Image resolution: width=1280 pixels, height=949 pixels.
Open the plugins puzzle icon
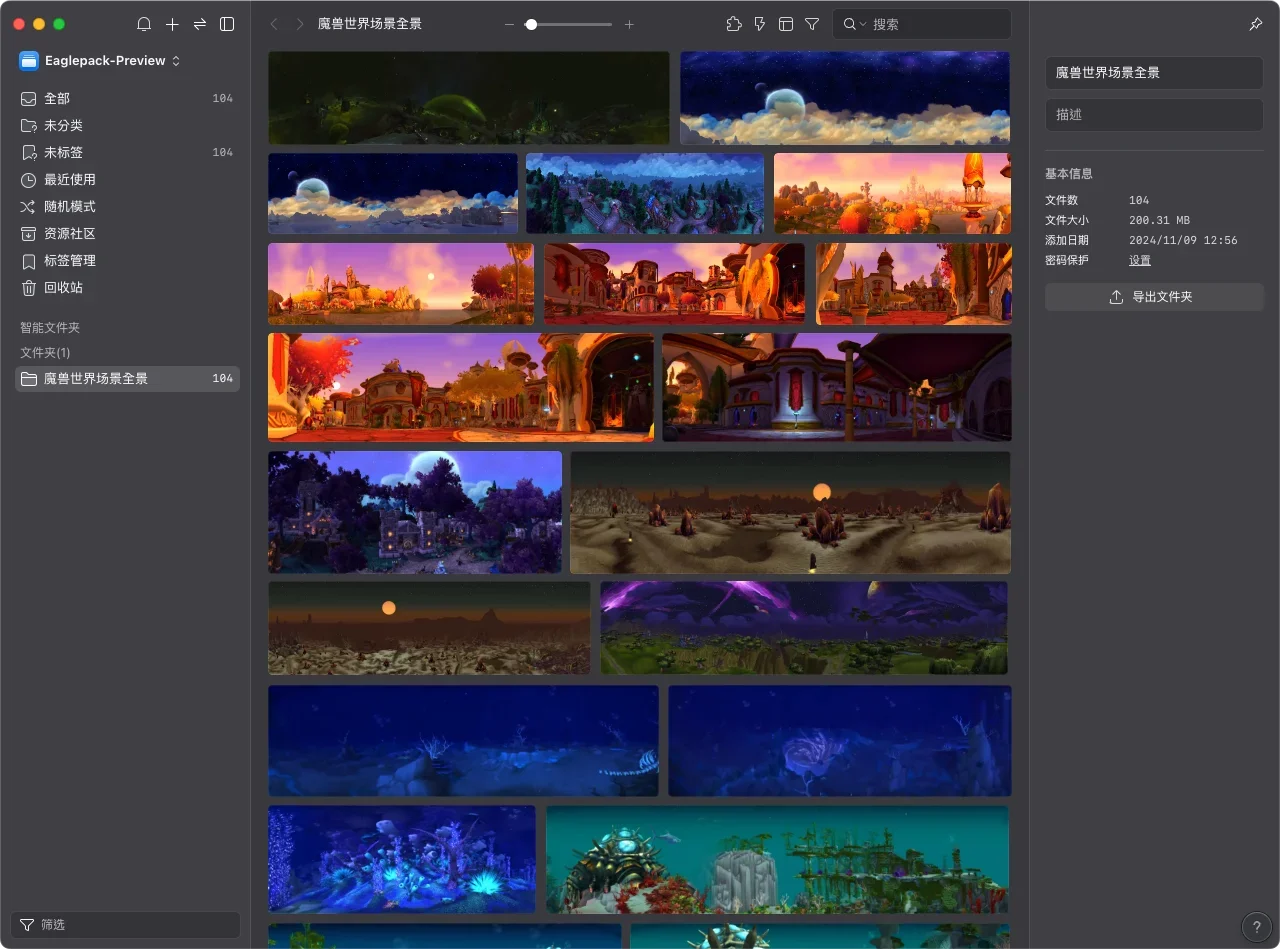pyautogui.click(x=734, y=24)
